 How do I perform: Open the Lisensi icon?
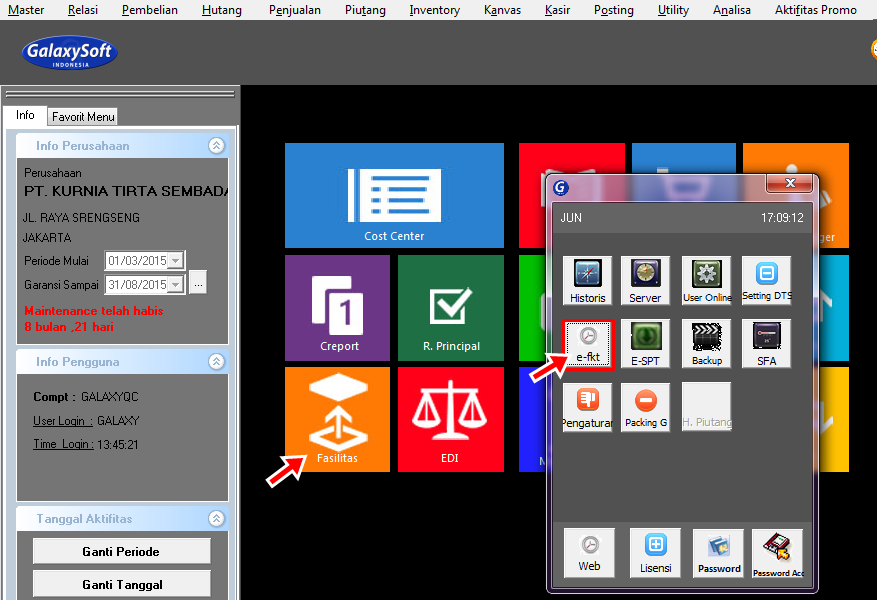(x=655, y=552)
